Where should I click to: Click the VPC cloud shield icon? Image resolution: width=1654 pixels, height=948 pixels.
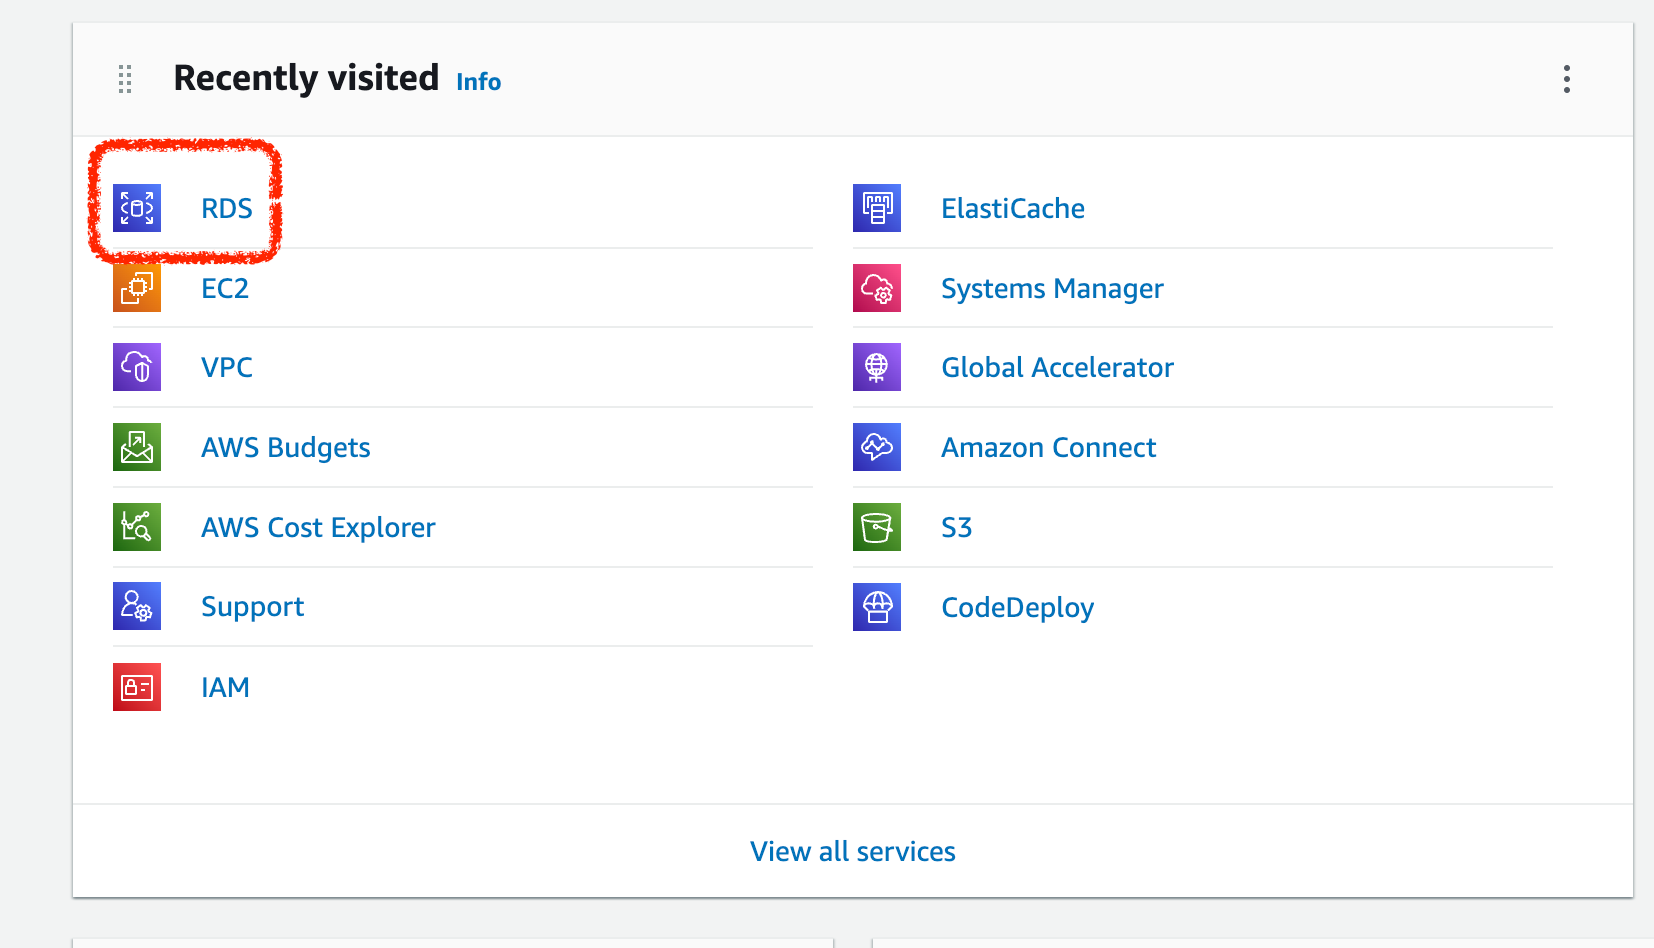pyautogui.click(x=137, y=367)
